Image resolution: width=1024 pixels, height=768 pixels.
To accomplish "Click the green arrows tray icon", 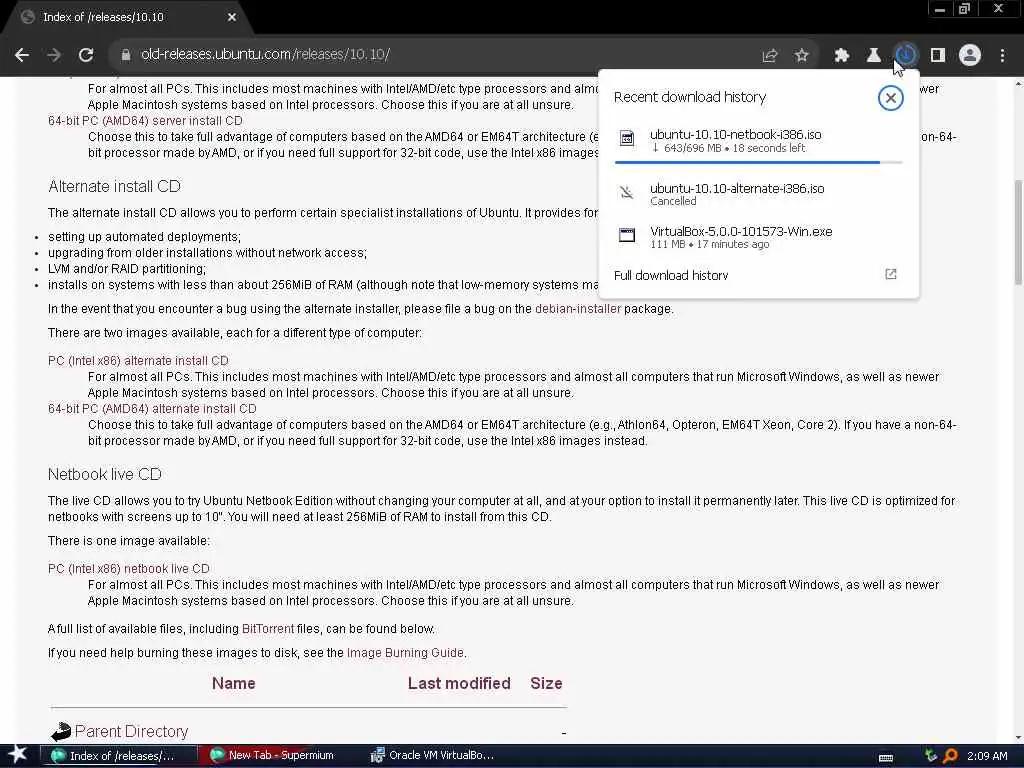I will pos(931,756).
